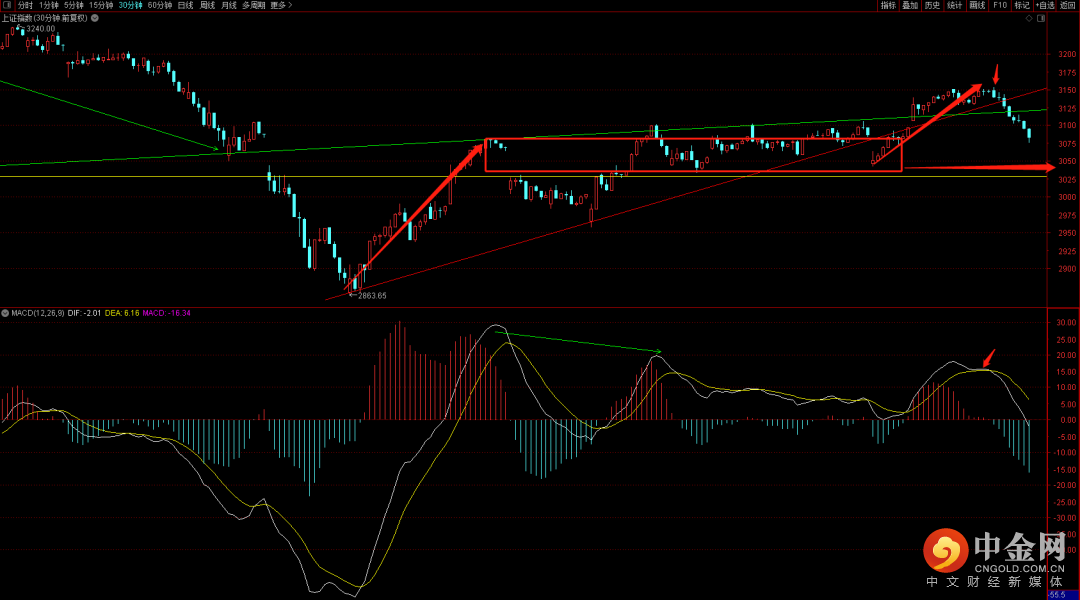Screen dimensions: 1080x600
Task: Add stock via +自选 button
Action: 1044,5
